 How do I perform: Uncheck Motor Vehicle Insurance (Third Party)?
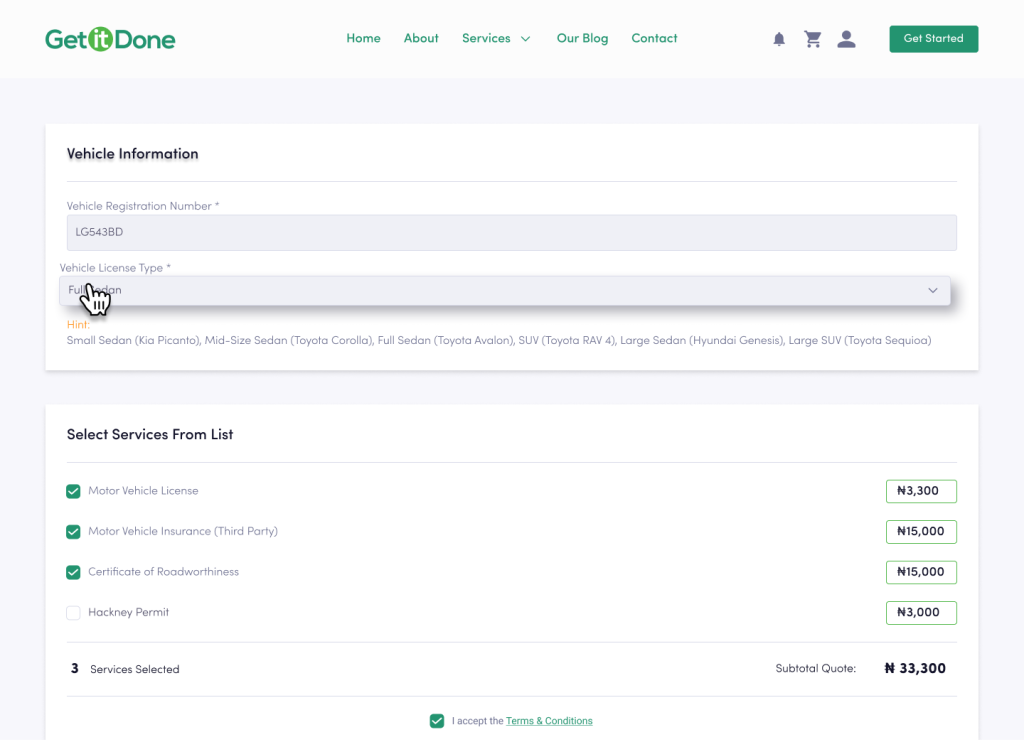tap(73, 532)
